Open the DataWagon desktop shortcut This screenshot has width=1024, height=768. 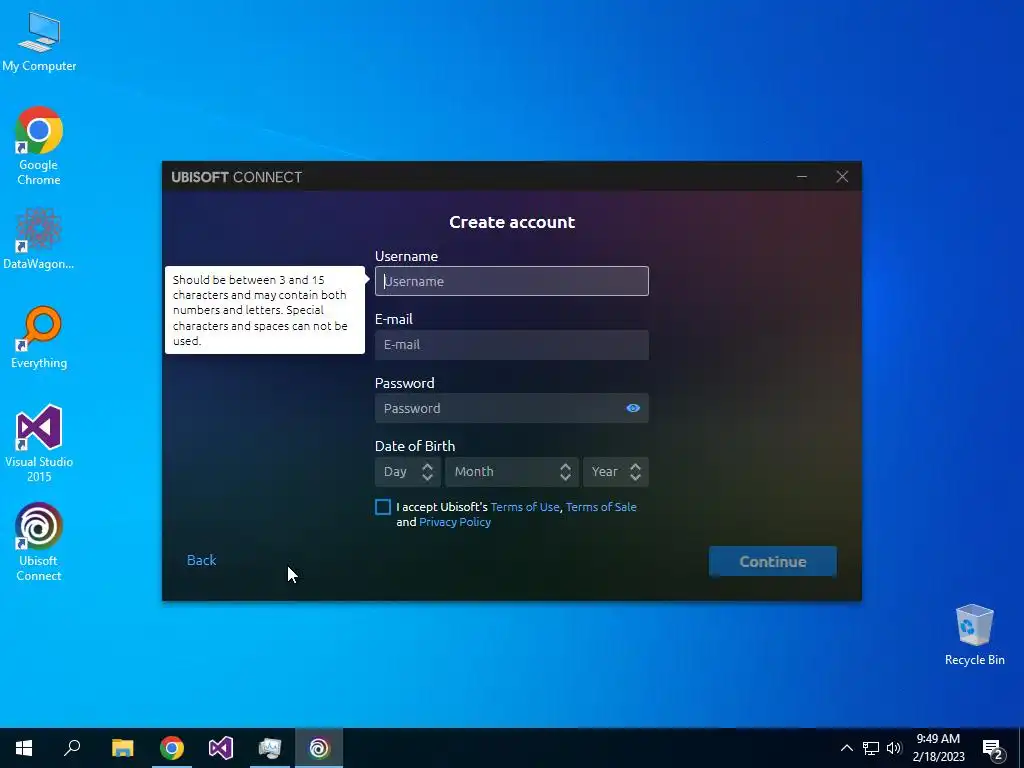point(39,239)
